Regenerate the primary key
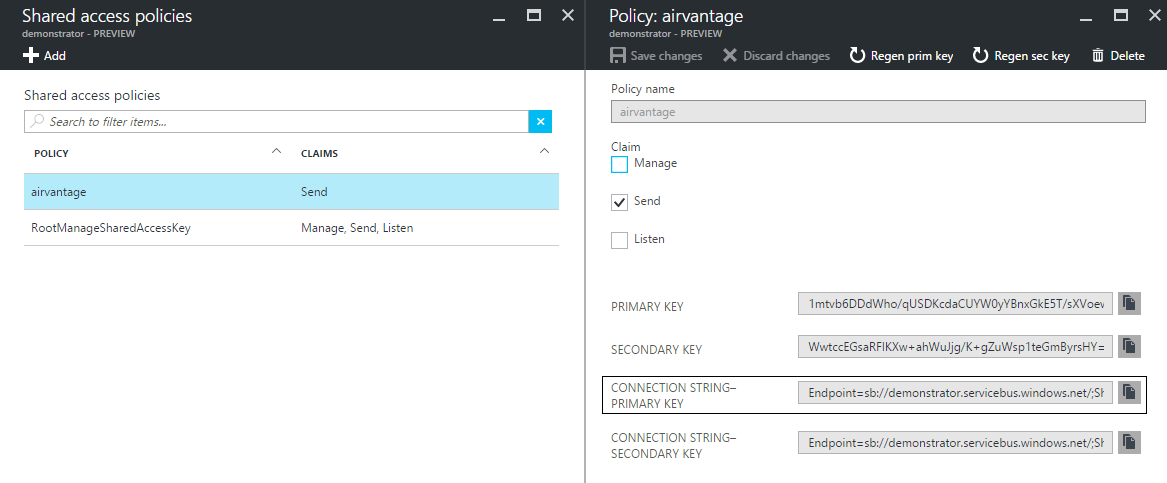The image size is (1167, 483). click(x=901, y=56)
